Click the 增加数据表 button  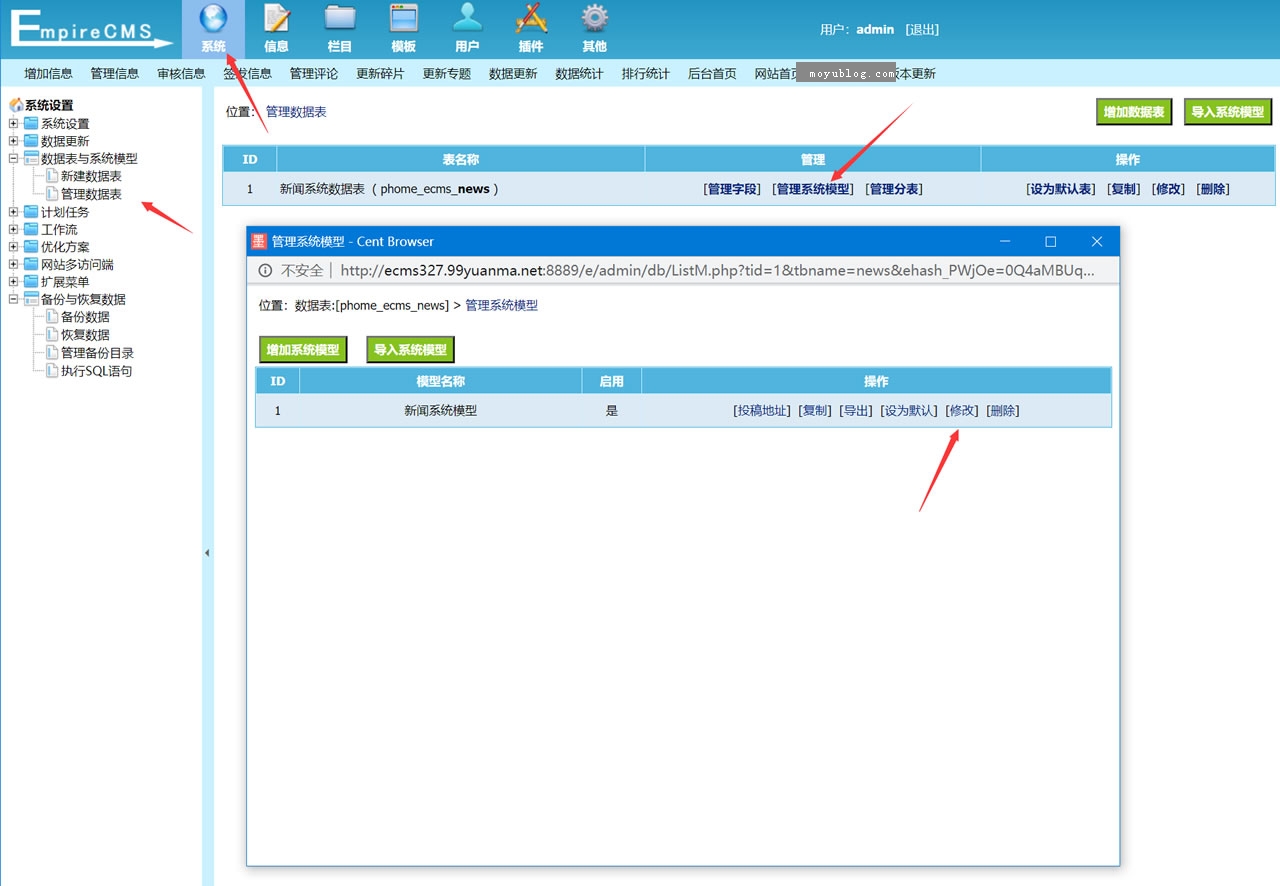pyautogui.click(x=1134, y=111)
